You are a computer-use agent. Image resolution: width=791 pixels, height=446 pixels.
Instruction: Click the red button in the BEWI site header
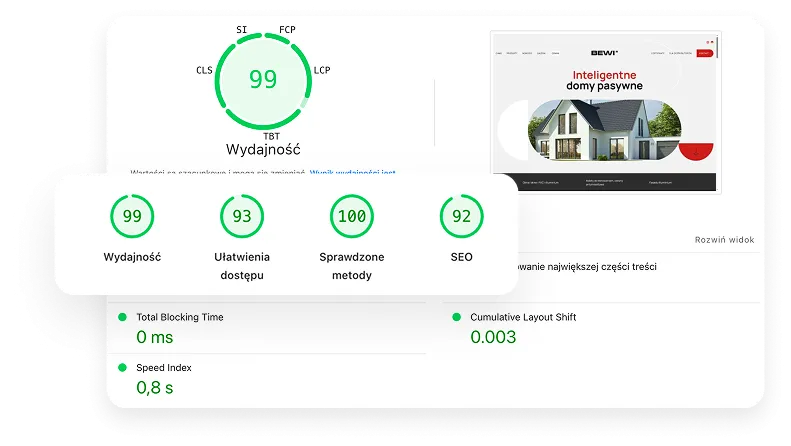pyautogui.click(x=704, y=53)
